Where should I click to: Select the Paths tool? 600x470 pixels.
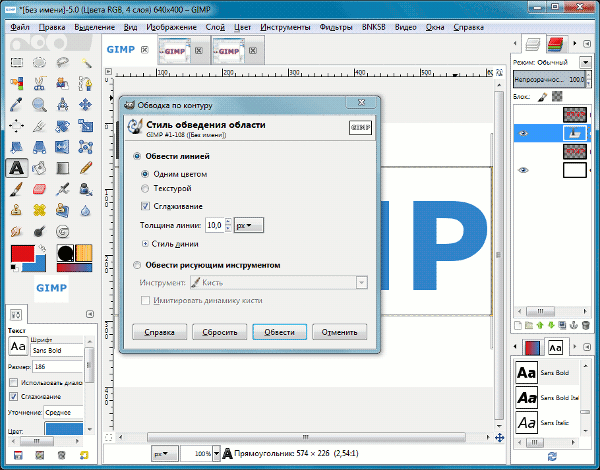(x=85, y=83)
